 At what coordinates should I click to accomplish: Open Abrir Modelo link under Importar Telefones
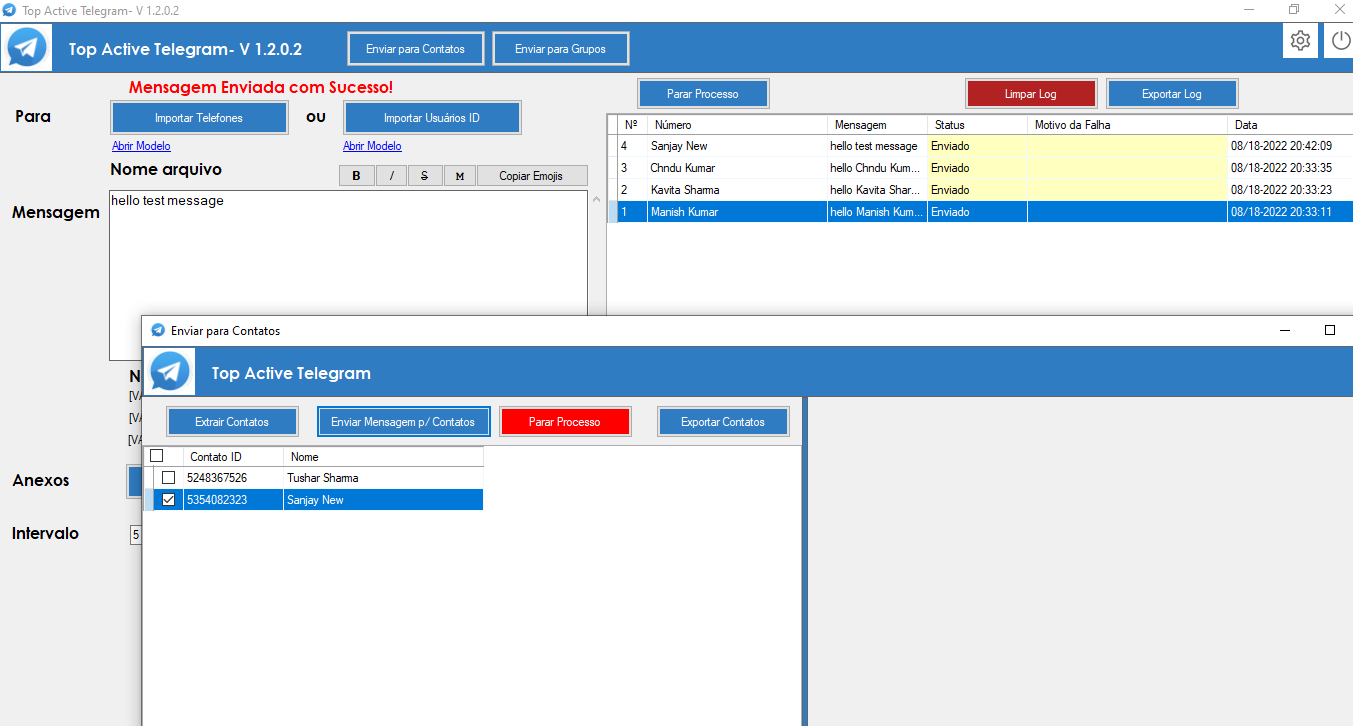(141, 146)
